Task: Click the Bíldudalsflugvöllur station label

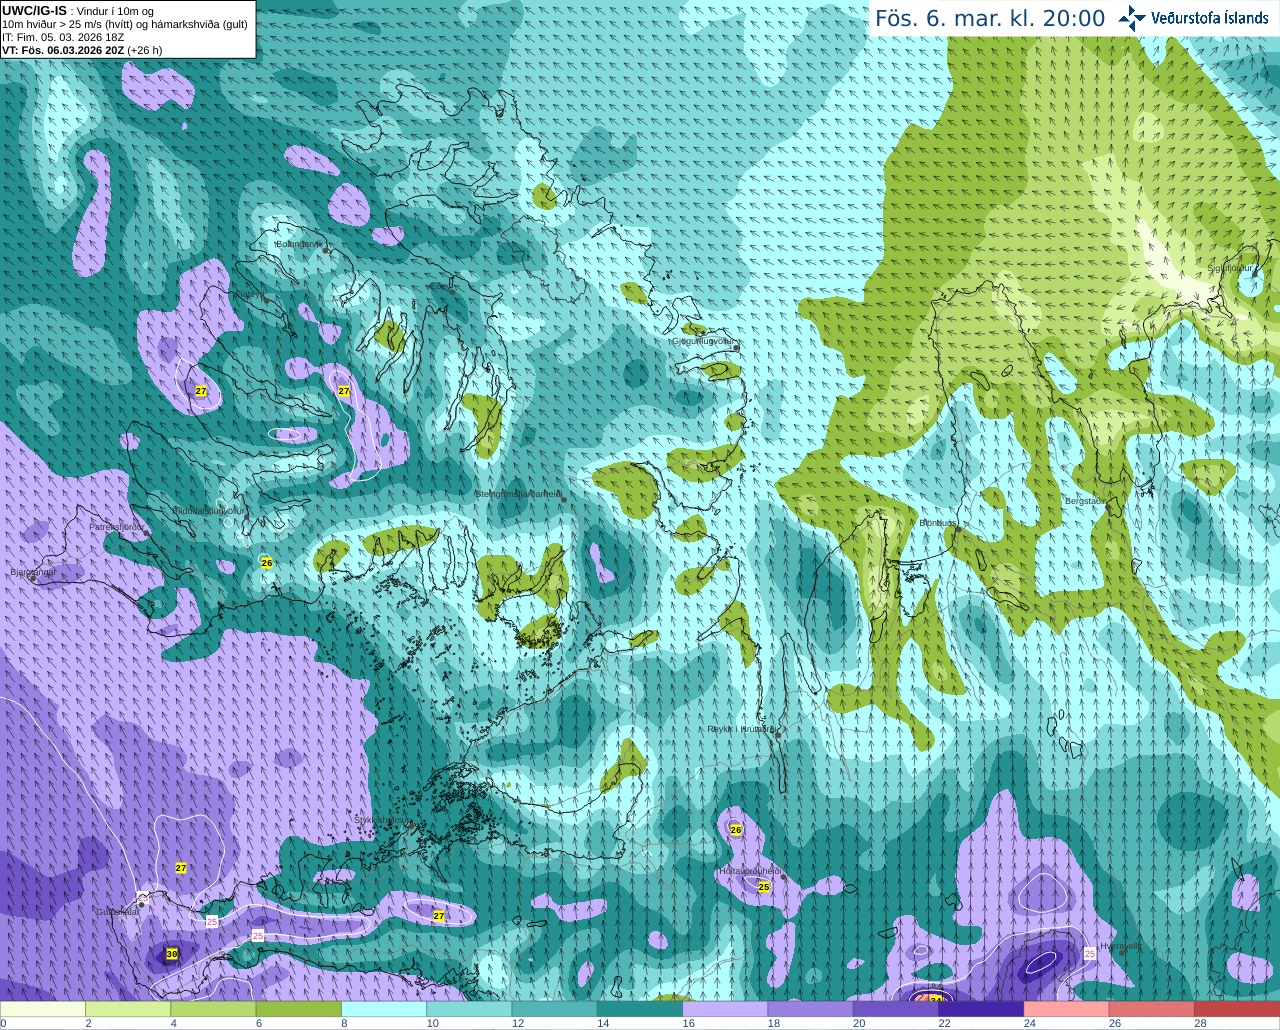Action: pos(207,510)
